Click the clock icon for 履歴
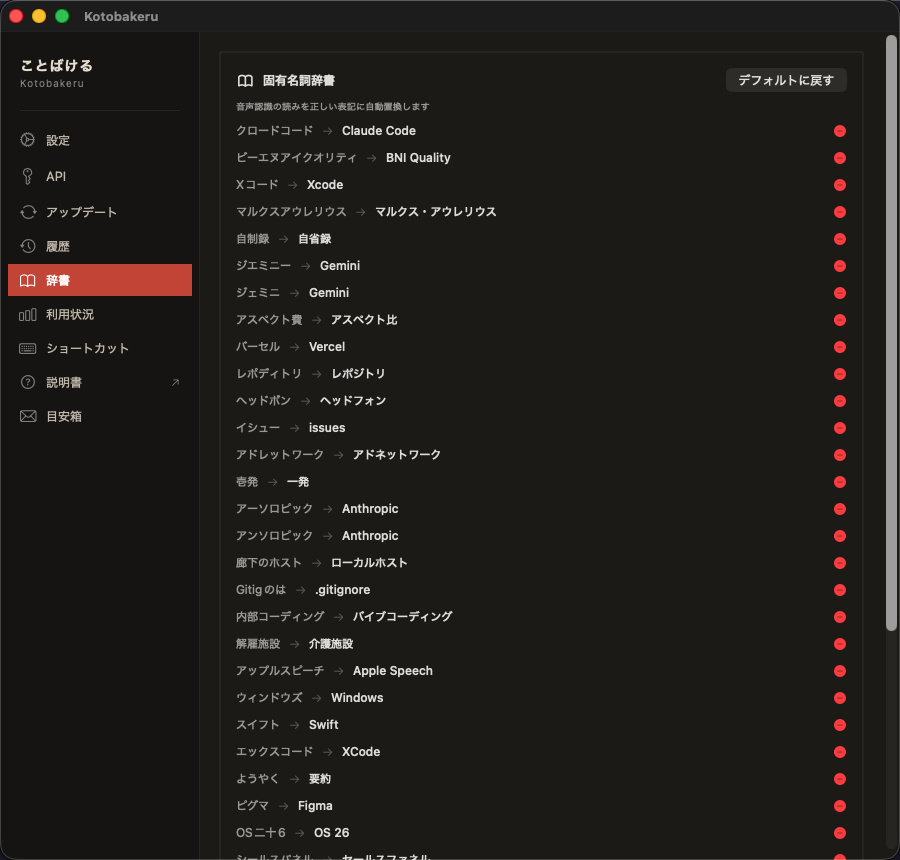This screenshot has height=860, width=900. point(28,246)
